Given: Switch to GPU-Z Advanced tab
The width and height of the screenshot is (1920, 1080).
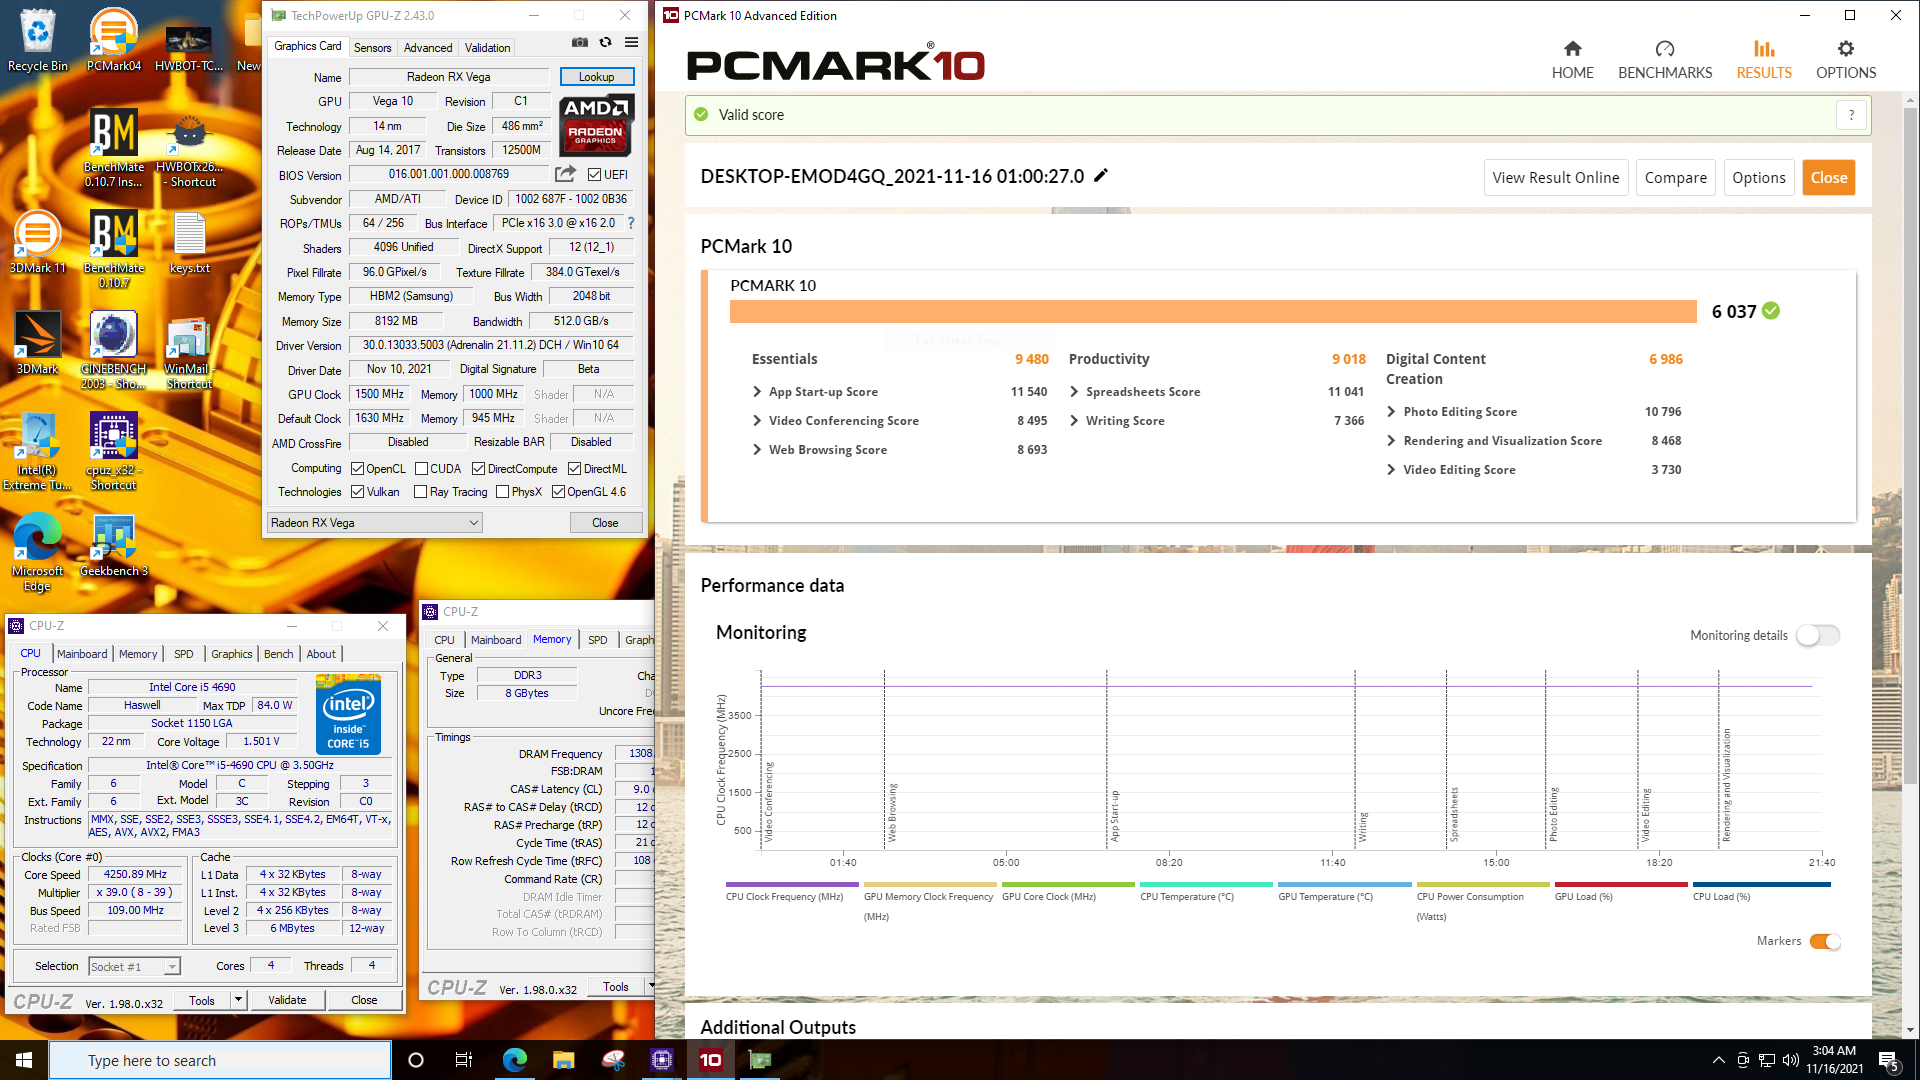Looking at the screenshot, I should [x=428, y=47].
